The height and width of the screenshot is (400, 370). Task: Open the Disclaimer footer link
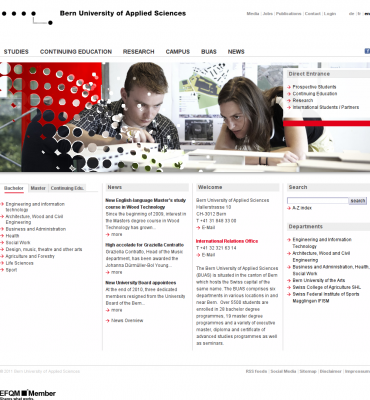coord(330,371)
